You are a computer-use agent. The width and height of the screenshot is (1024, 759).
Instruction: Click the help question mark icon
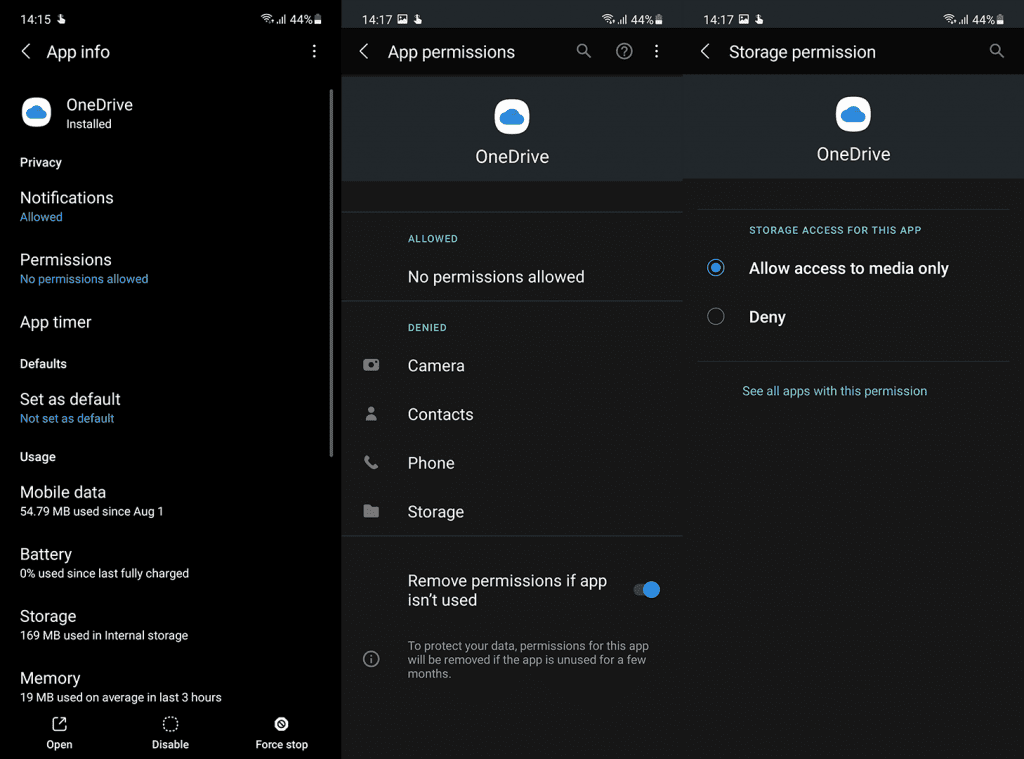[x=623, y=51]
